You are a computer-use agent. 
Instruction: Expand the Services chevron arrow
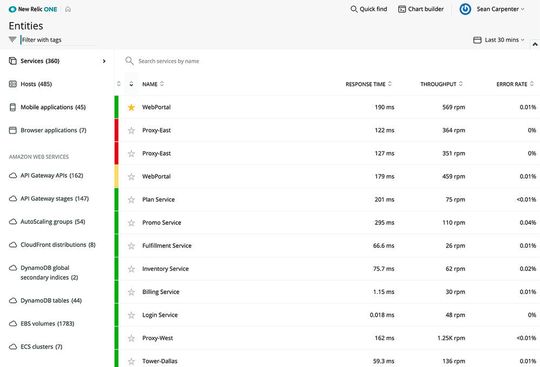click(x=104, y=61)
